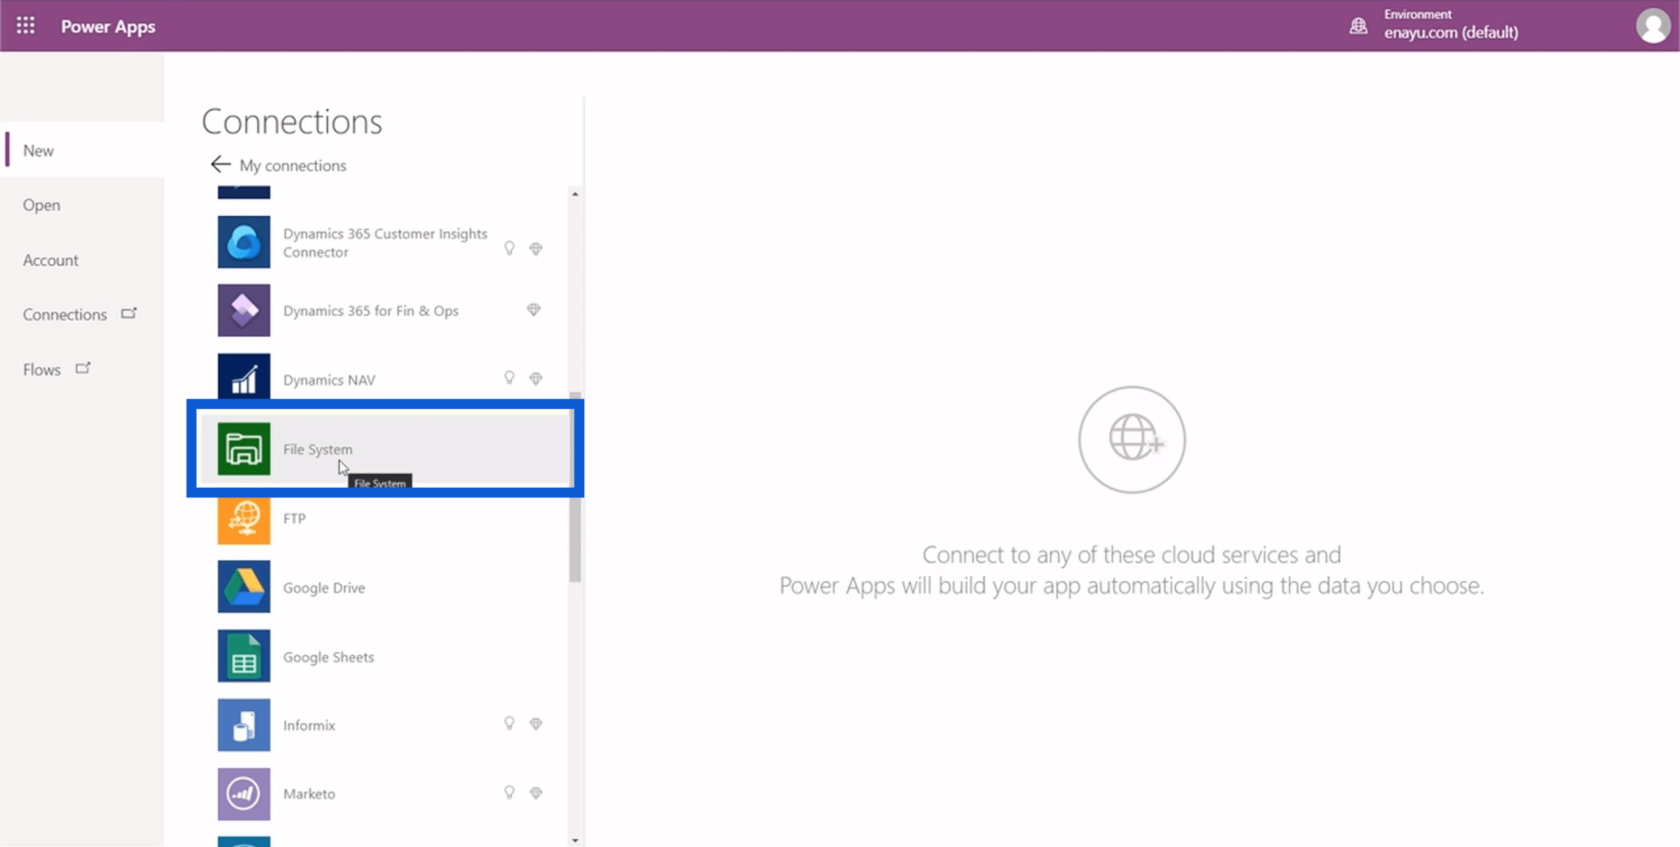Click the globe add-connection icon
The width and height of the screenshot is (1680, 847).
pyautogui.click(x=1132, y=439)
